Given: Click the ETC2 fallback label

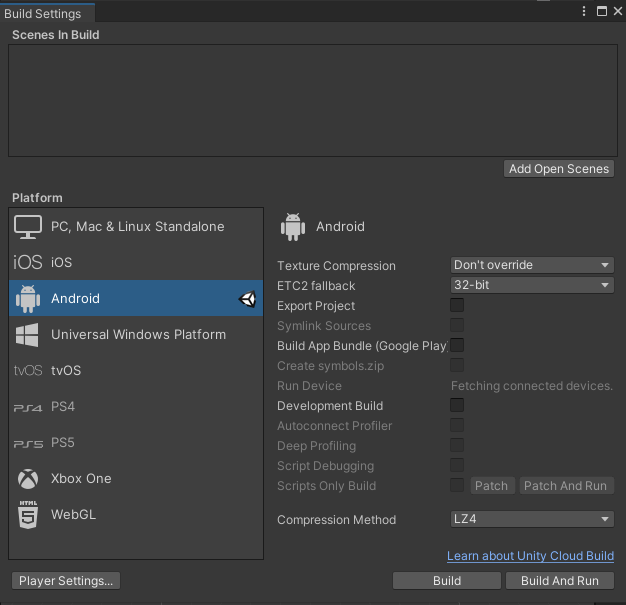Looking at the screenshot, I should point(316,286).
